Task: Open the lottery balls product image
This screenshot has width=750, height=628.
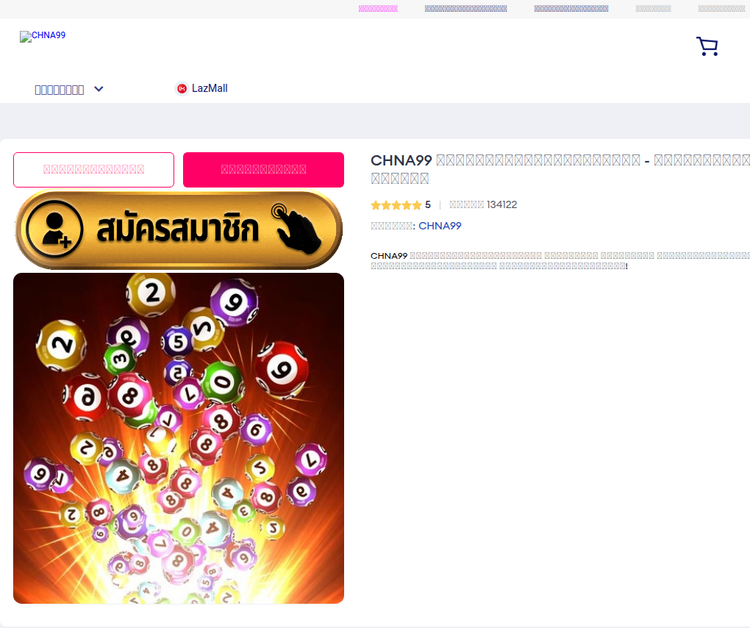Action: 178,438
